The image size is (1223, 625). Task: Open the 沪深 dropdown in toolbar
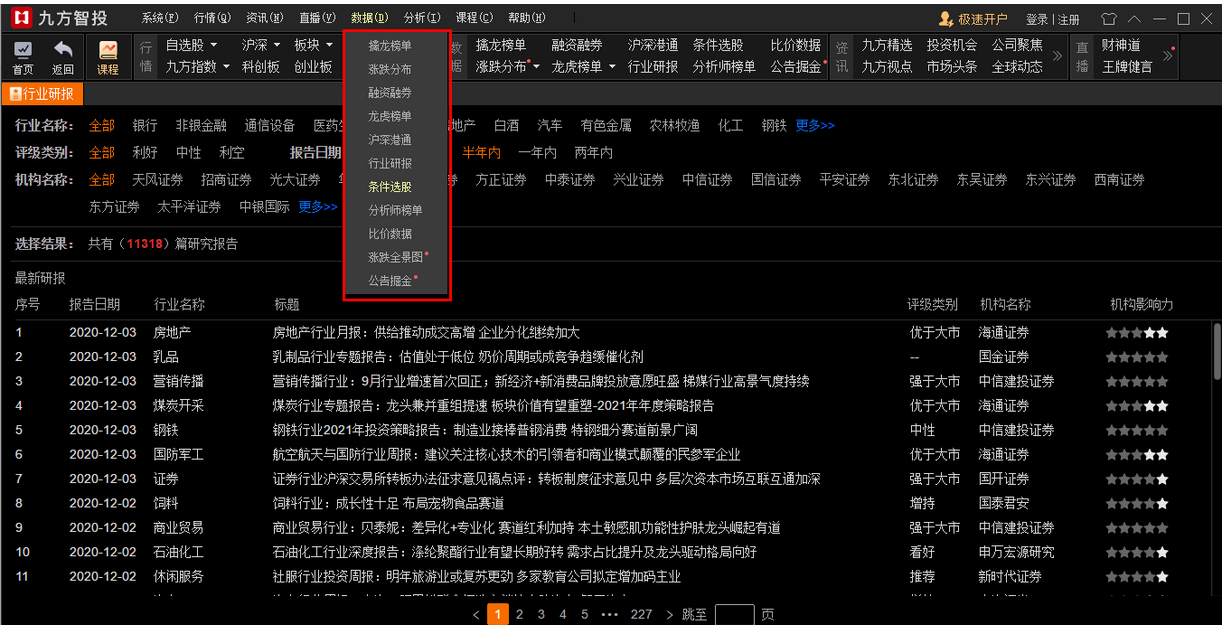261,45
